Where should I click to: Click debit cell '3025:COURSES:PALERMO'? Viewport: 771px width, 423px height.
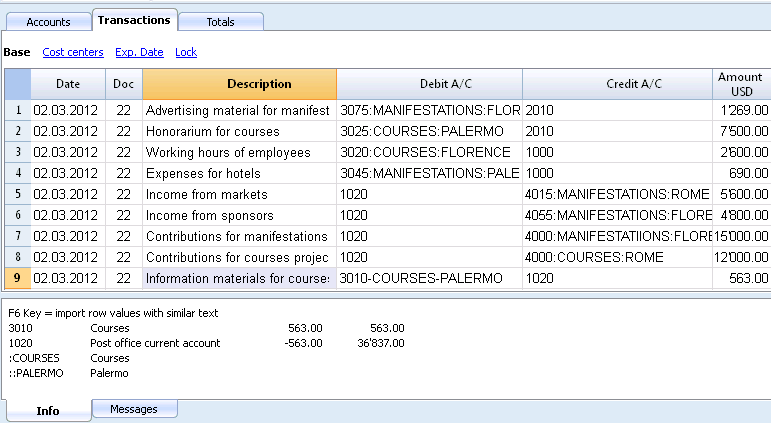click(429, 131)
